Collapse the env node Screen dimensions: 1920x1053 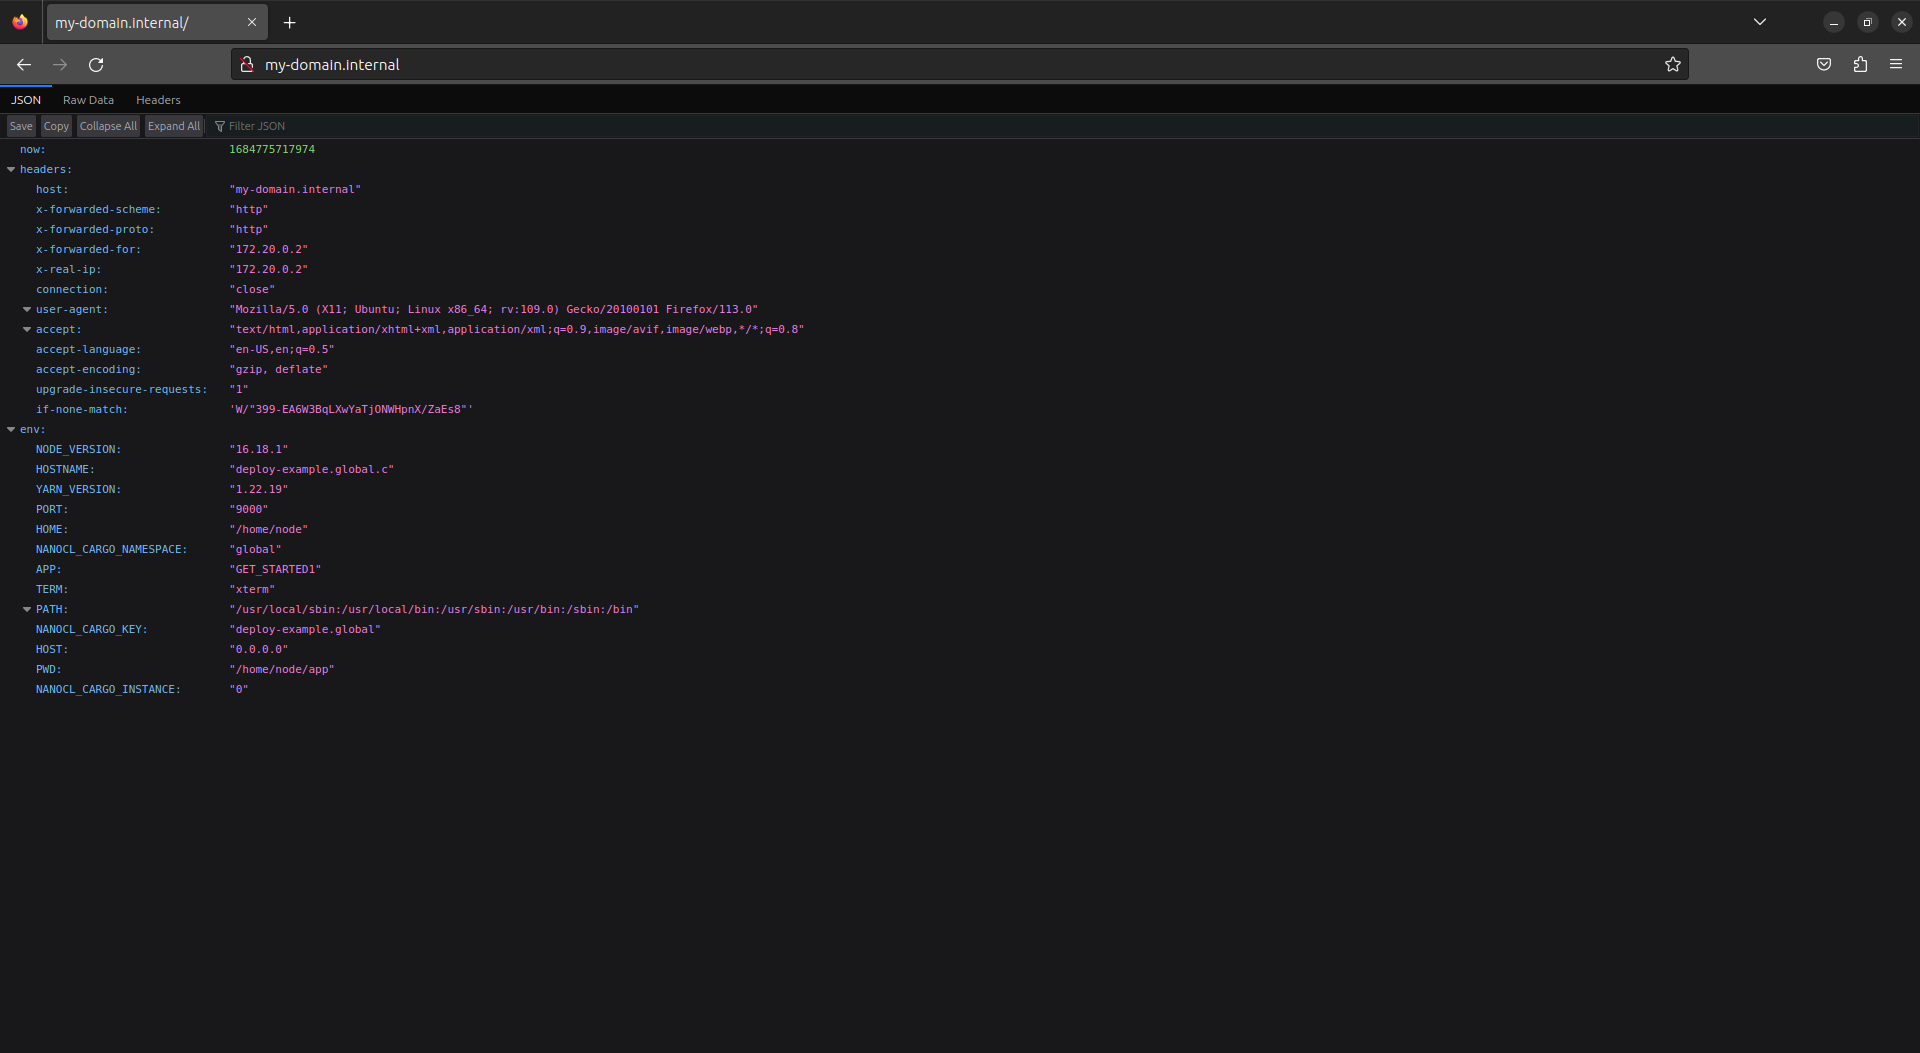click(x=11, y=430)
